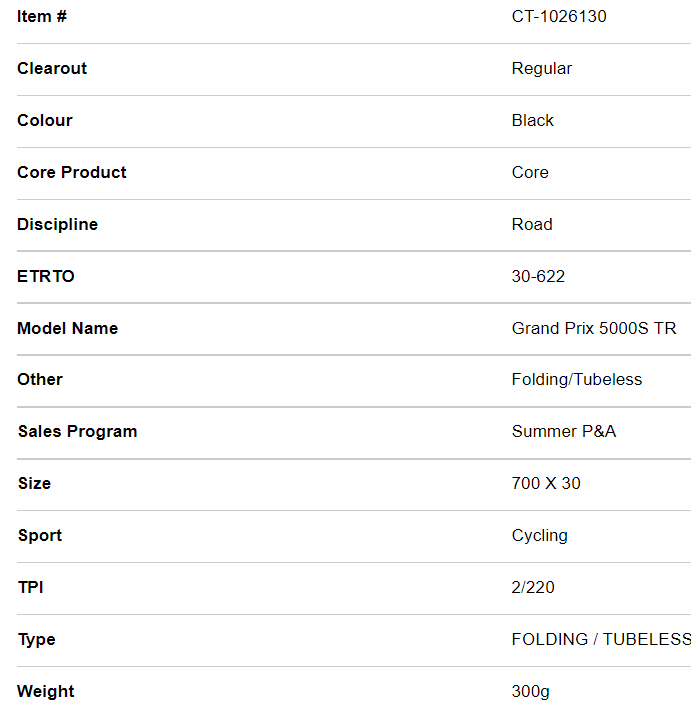Select the 300g weight value
This screenshot has width=691, height=706.
click(x=530, y=692)
